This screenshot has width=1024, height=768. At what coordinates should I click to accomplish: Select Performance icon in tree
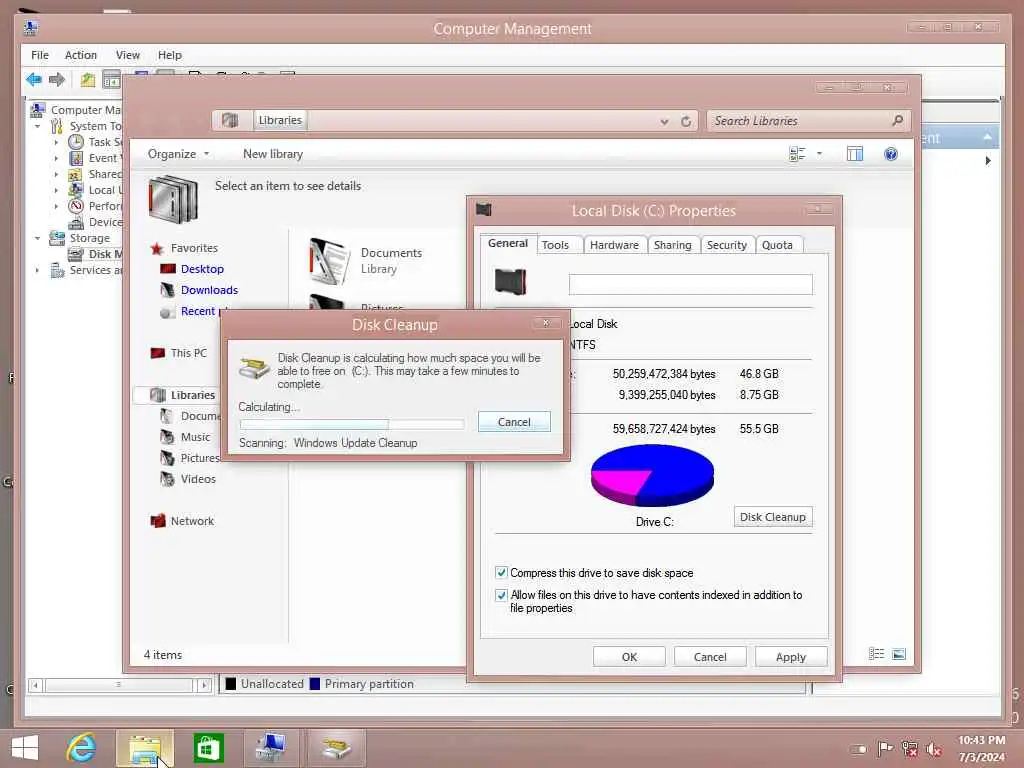[76, 206]
